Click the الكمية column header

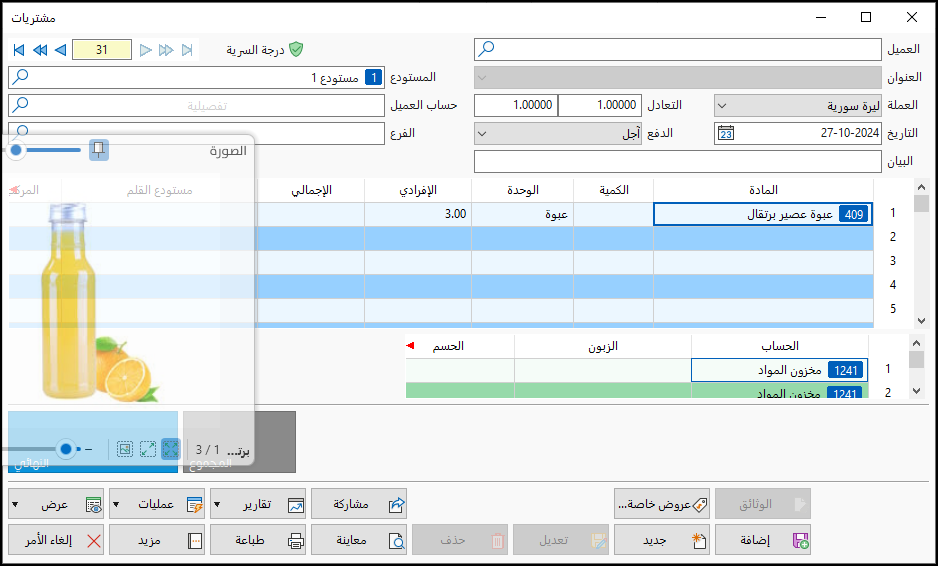(x=613, y=190)
